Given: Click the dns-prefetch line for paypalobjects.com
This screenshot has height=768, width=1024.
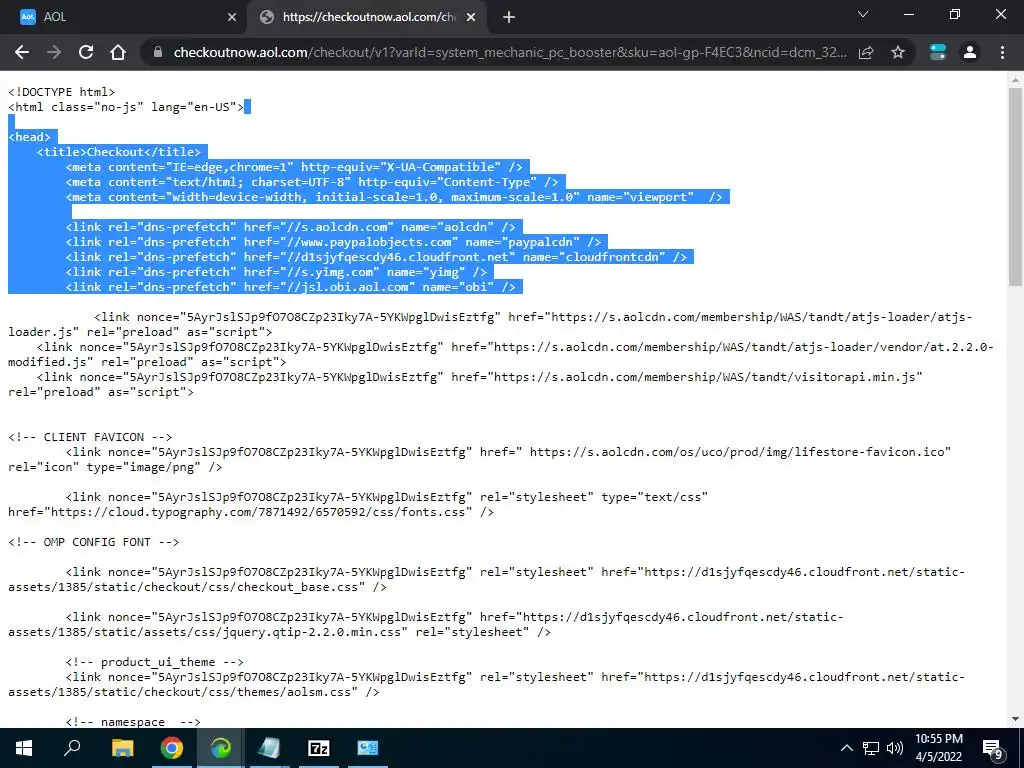Looking at the screenshot, I should [x=333, y=242].
